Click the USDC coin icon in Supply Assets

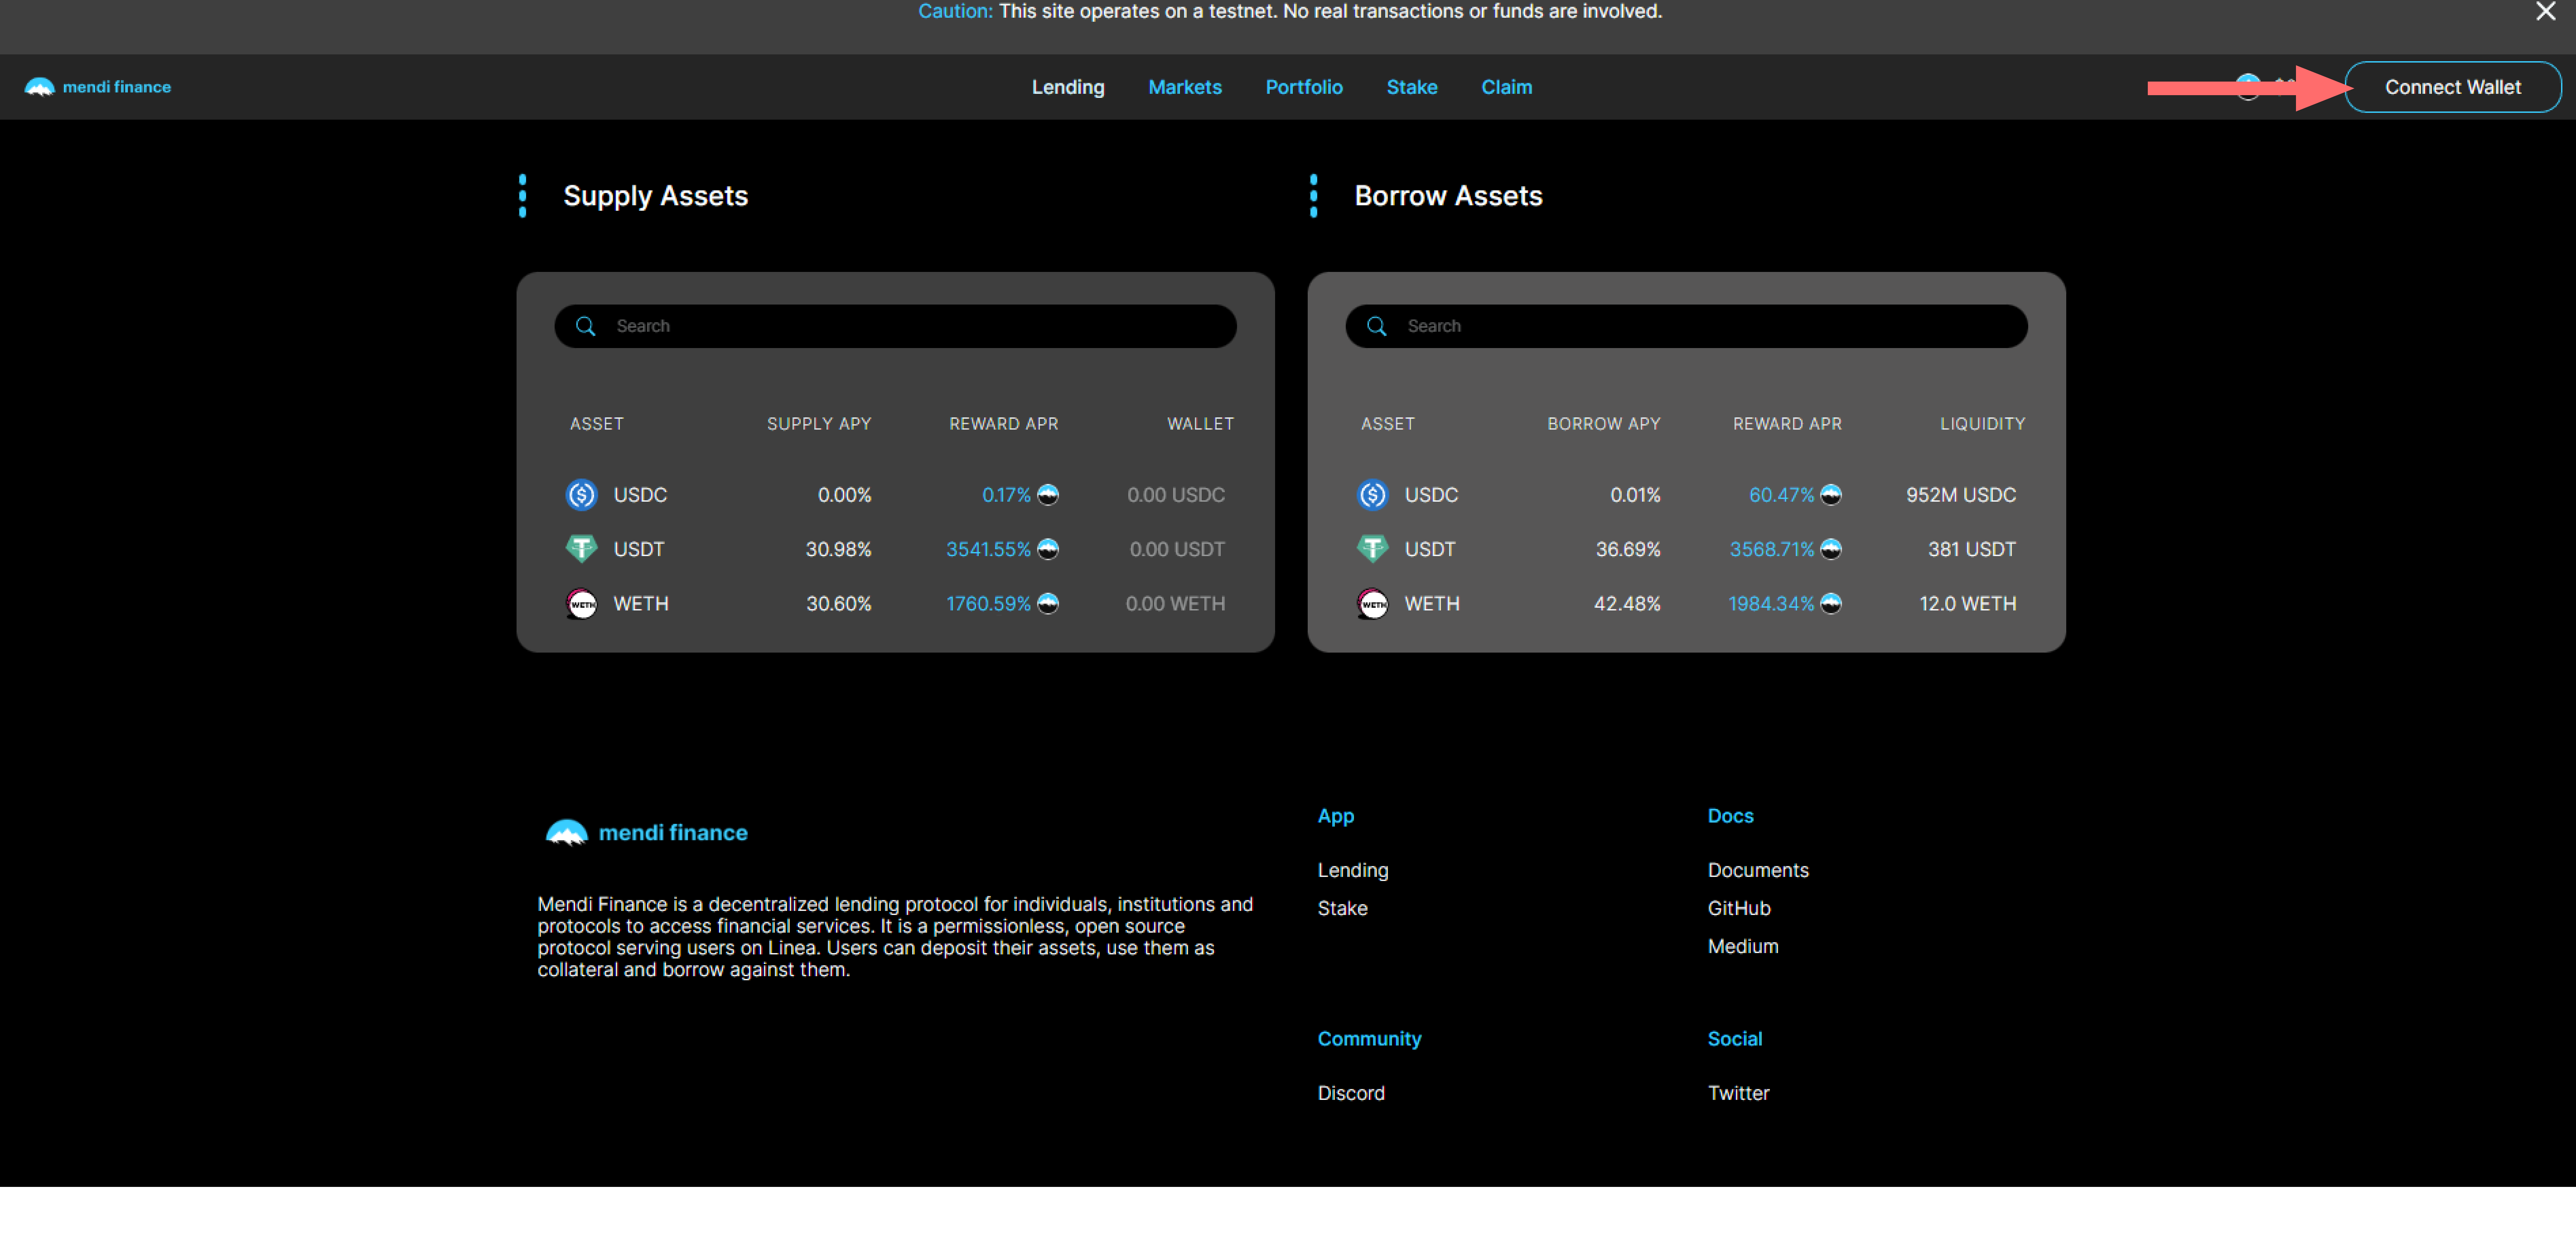[x=582, y=495]
